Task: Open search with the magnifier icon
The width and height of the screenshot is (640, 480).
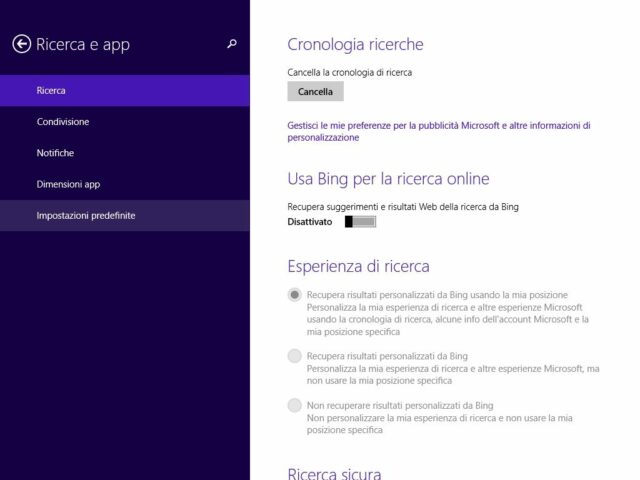Action: [232, 44]
